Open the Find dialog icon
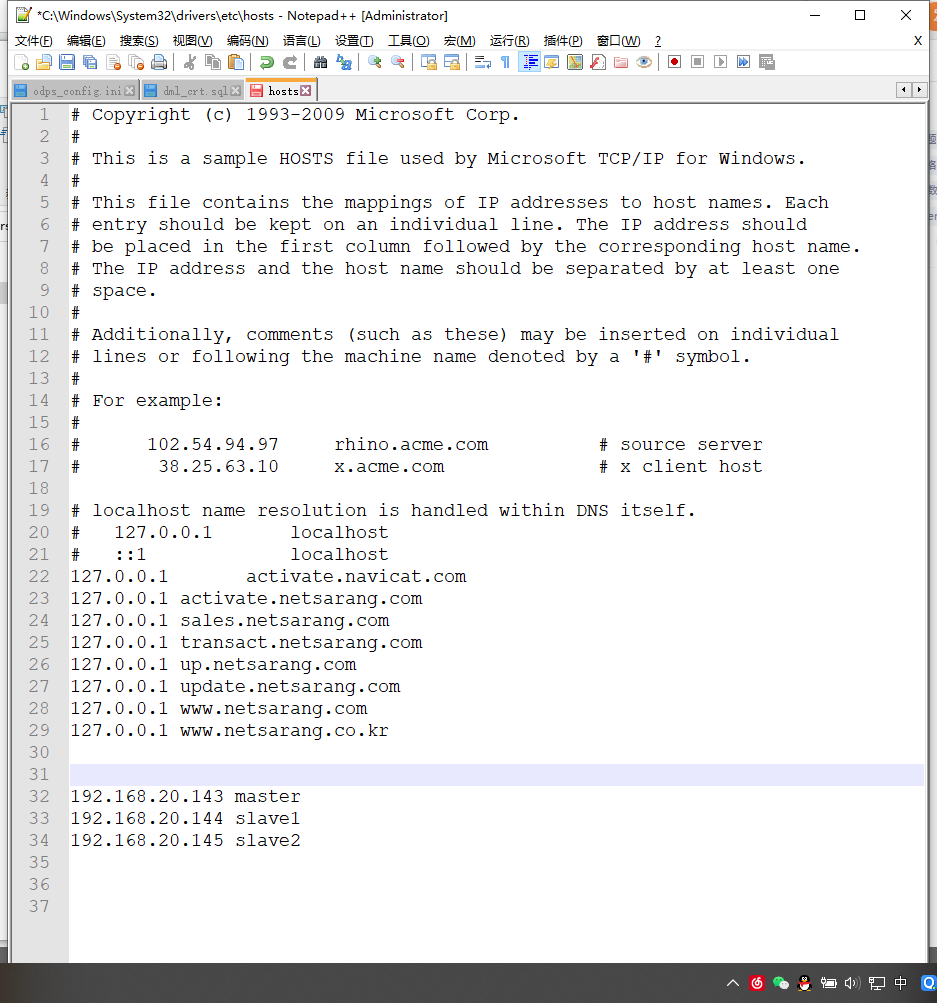This screenshot has height=1003, width=937. (x=318, y=62)
